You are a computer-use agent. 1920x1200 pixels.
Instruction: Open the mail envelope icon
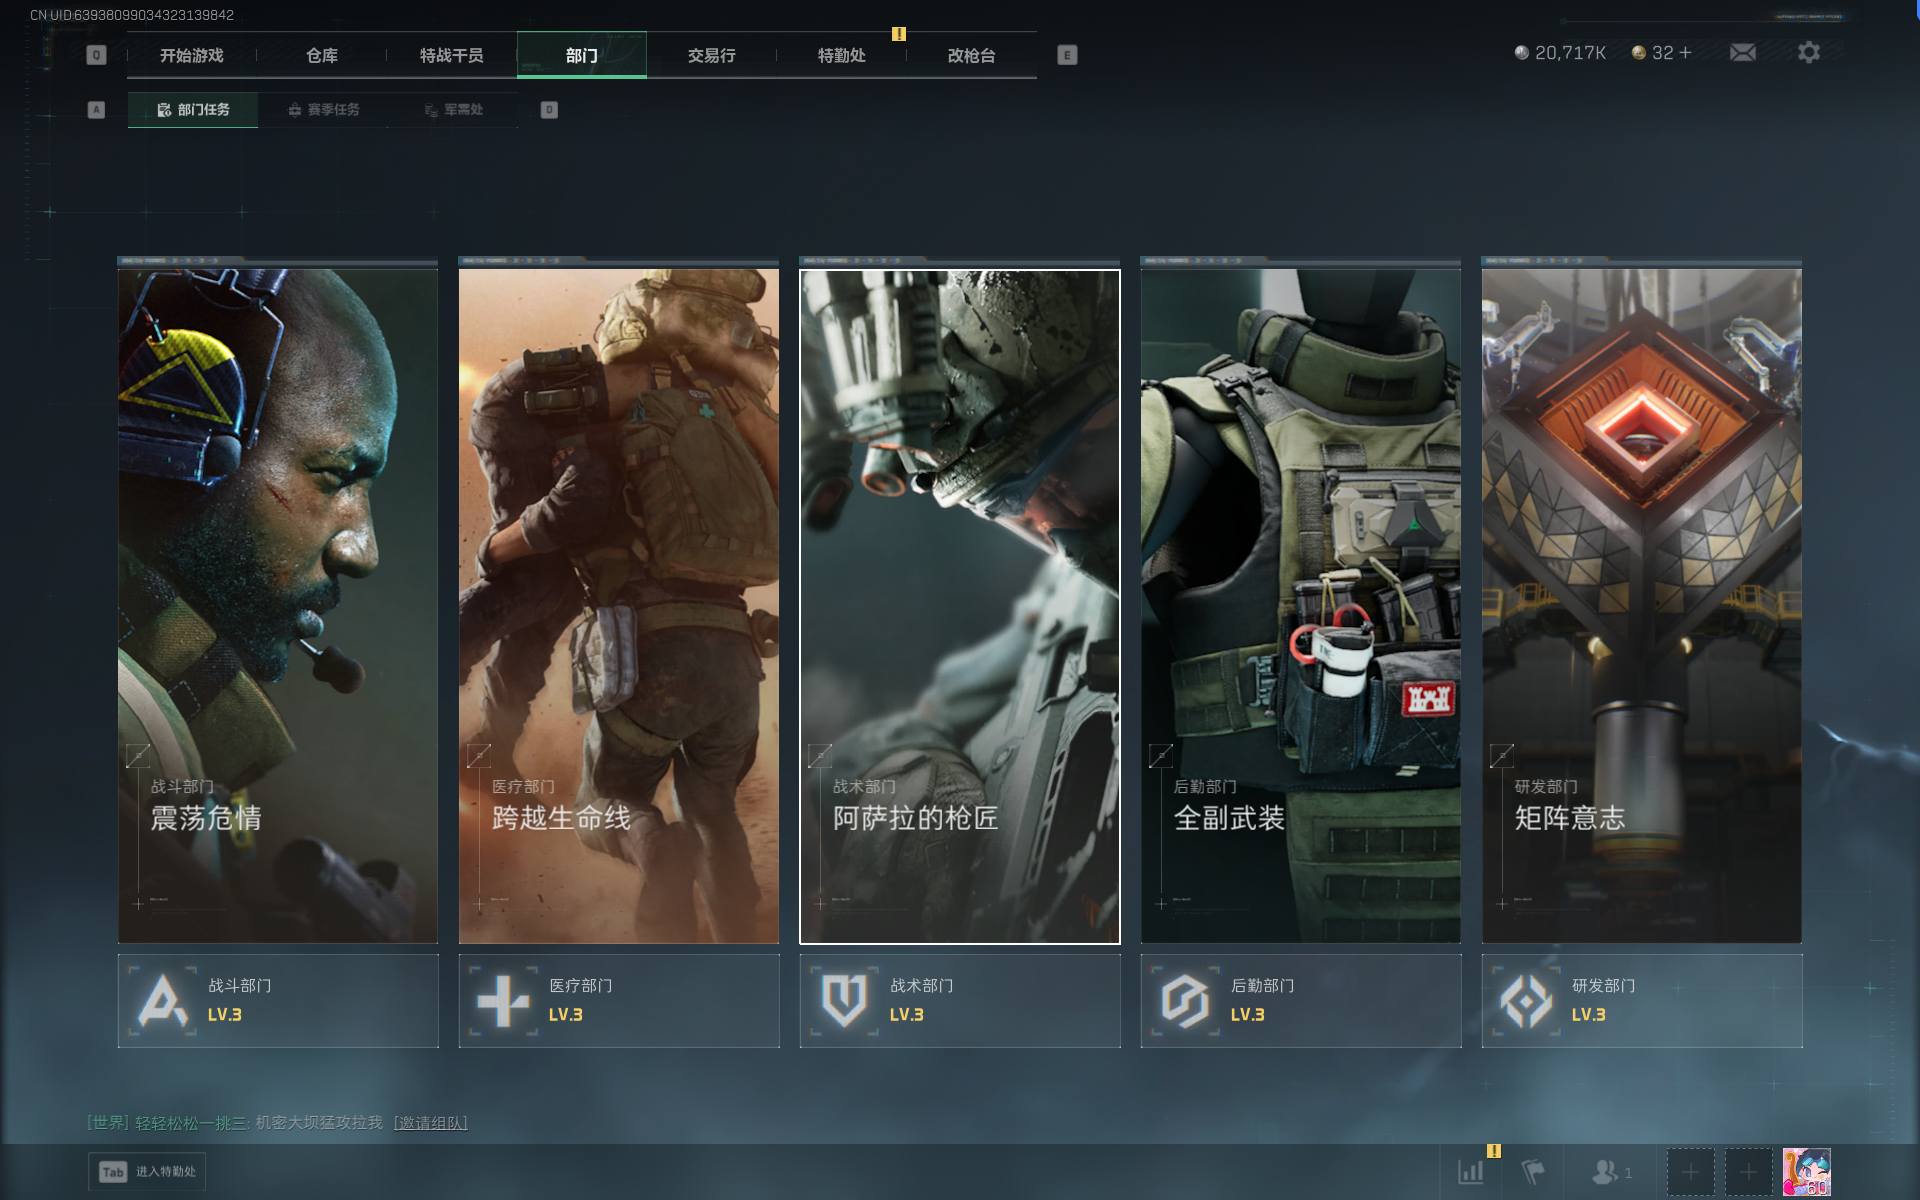1742,52
